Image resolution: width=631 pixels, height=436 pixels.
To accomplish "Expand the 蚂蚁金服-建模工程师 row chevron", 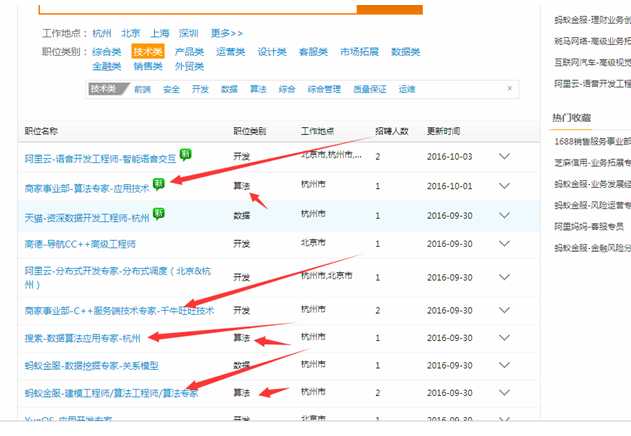I will point(504,393).
